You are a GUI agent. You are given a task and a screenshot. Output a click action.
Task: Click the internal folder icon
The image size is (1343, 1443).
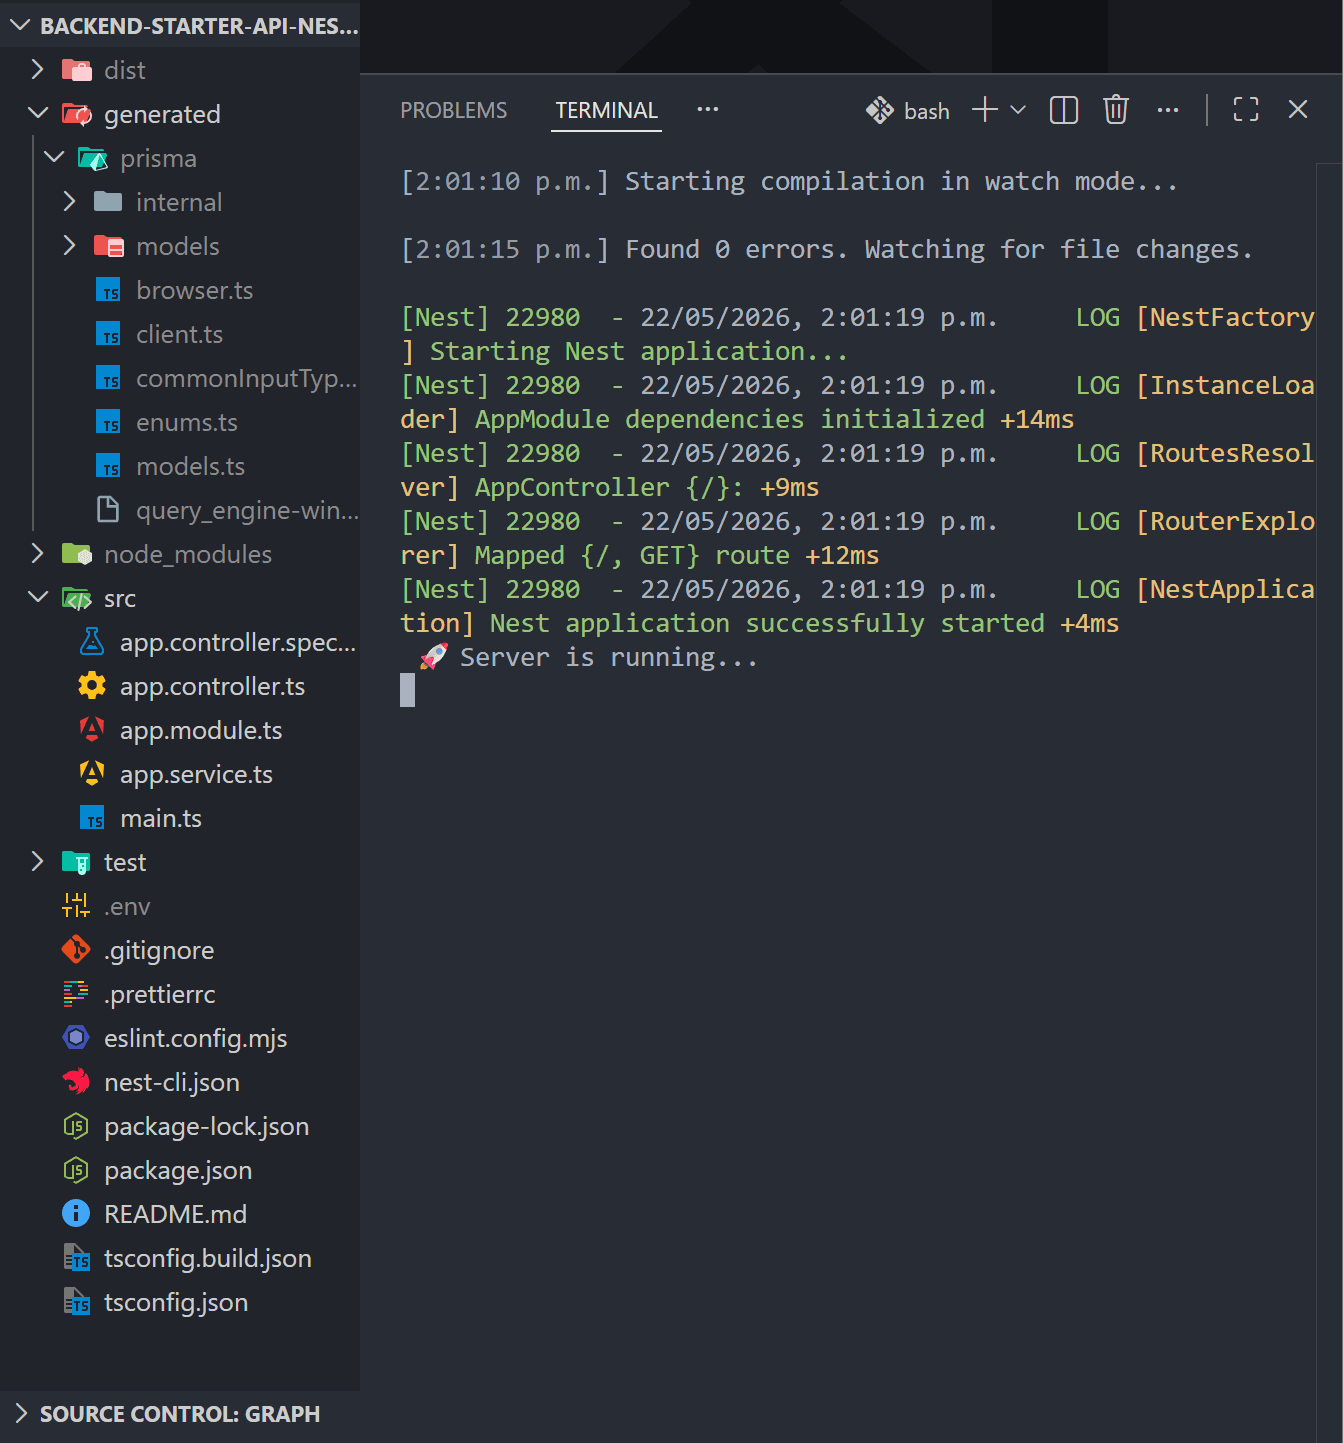coord(108,201)
